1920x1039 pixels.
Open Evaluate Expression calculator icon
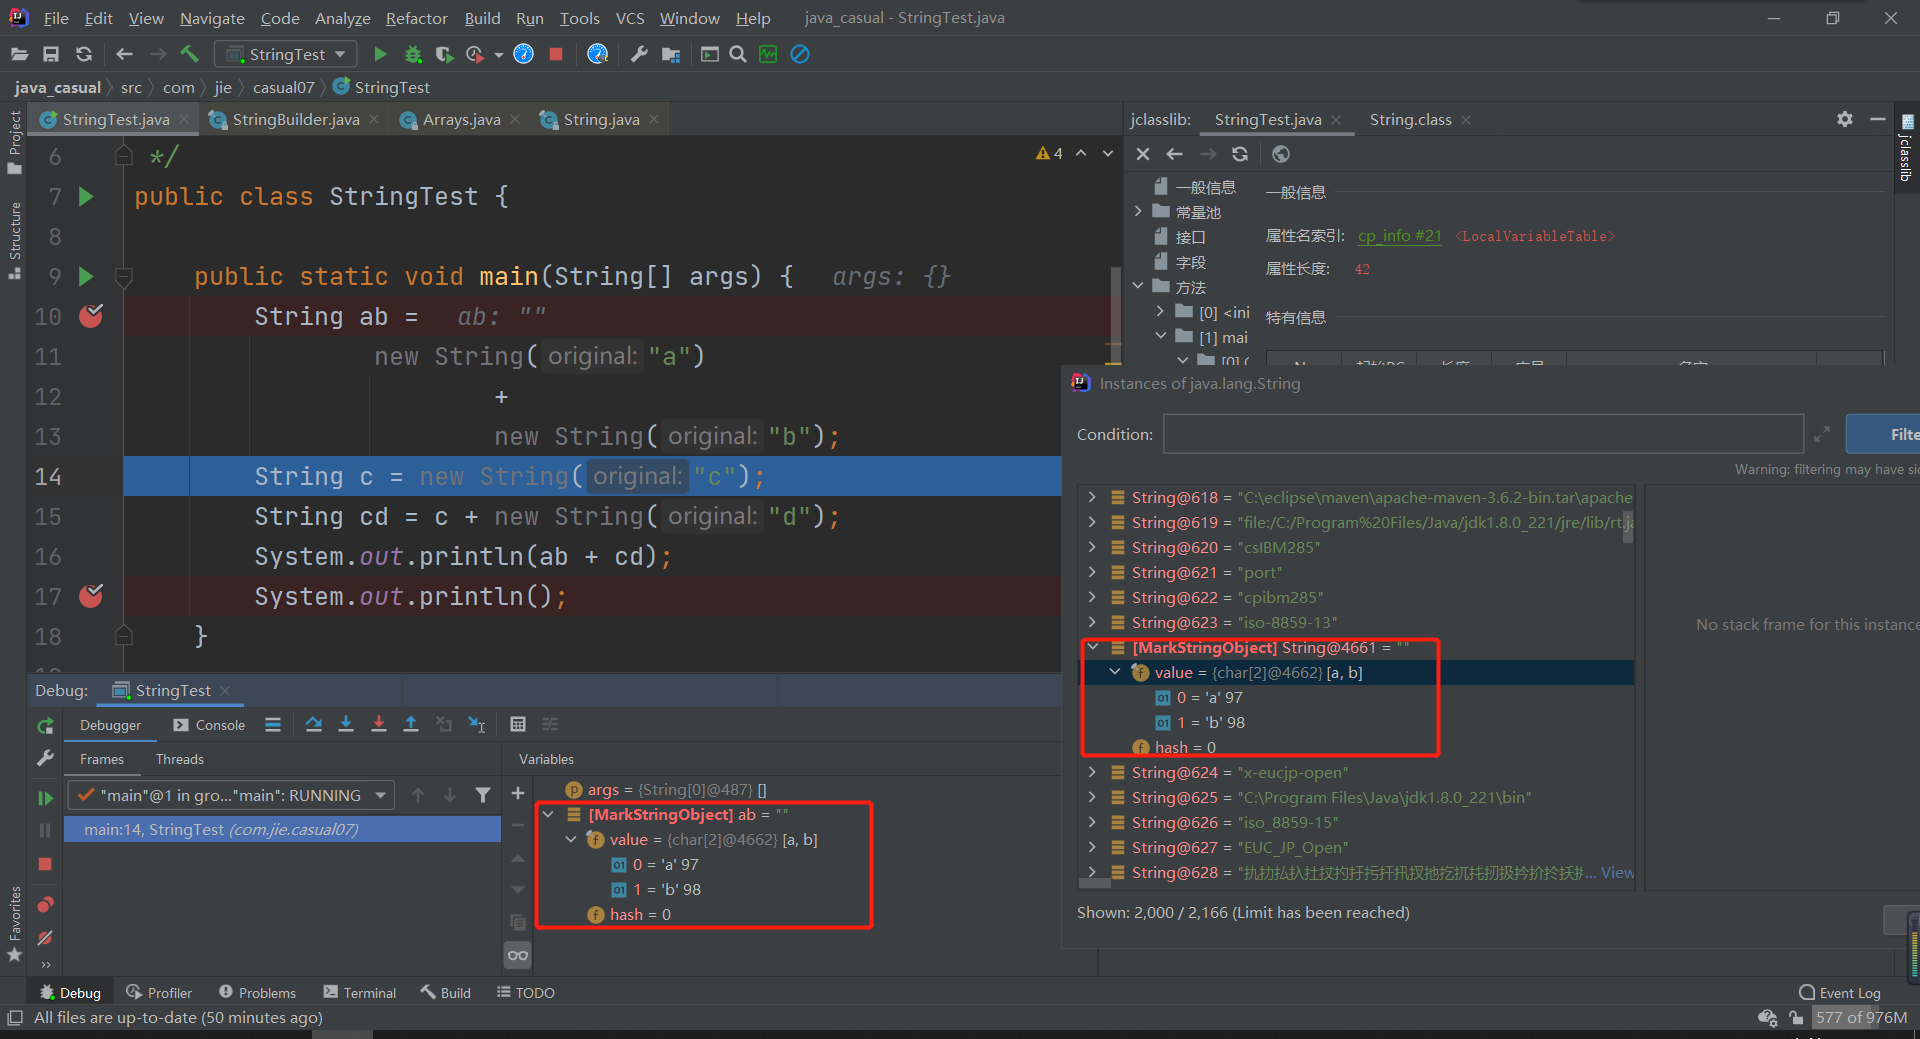pos(518,724)
